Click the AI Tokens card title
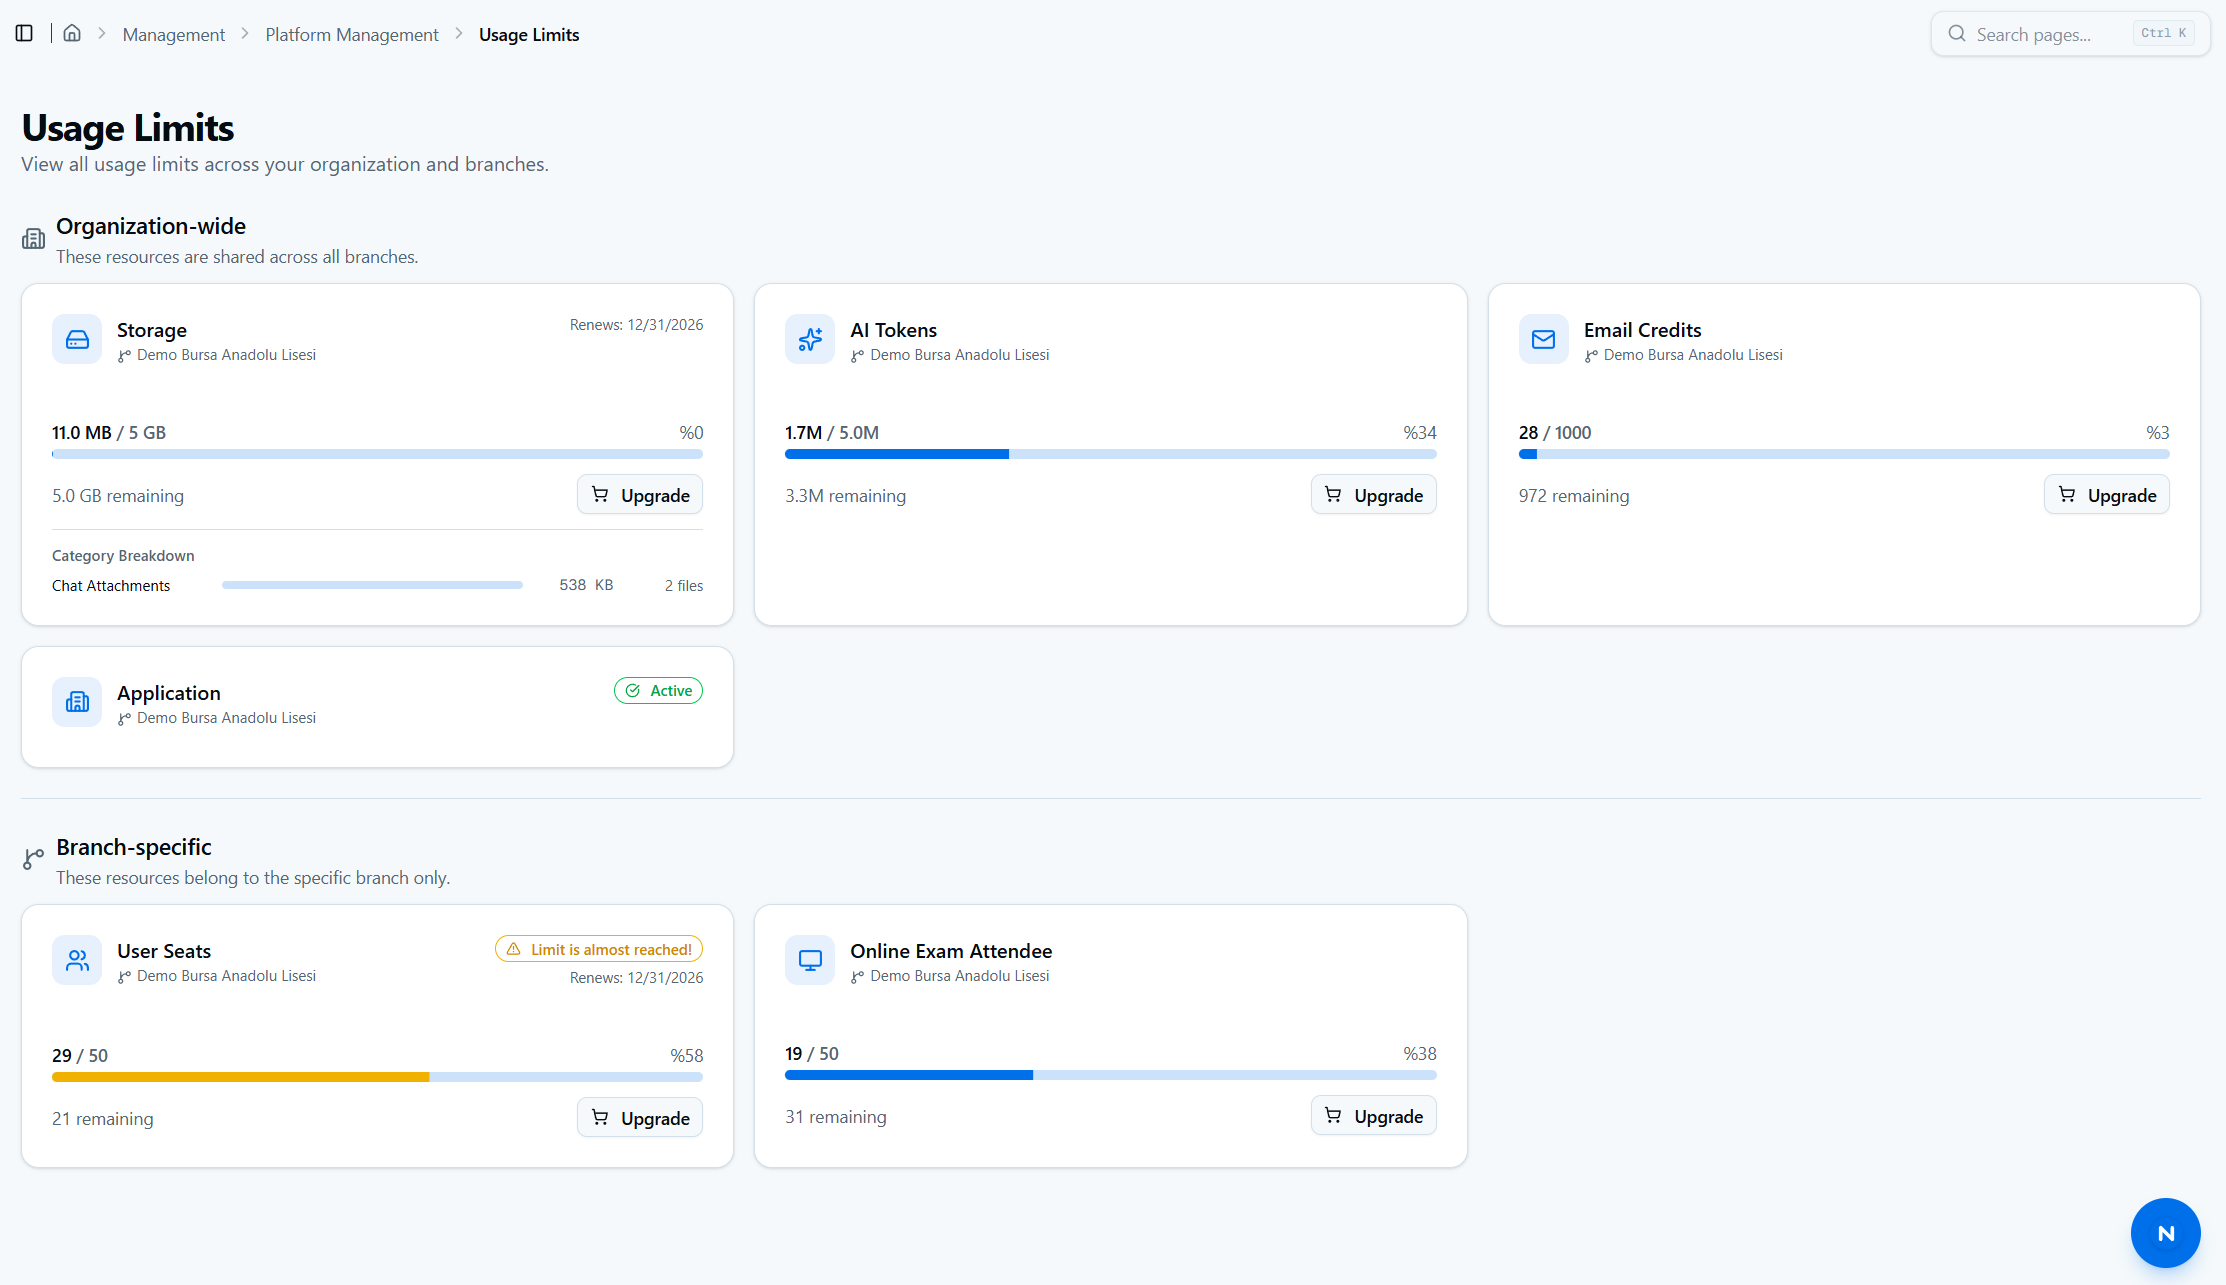This screenshot has width=2226, height=1285. pos(894,330)
